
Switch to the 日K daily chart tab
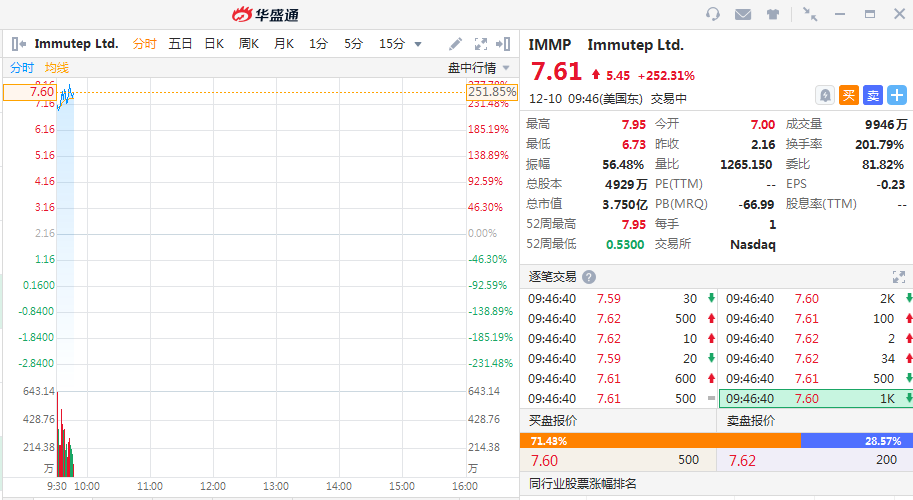(x=214, y=44)
